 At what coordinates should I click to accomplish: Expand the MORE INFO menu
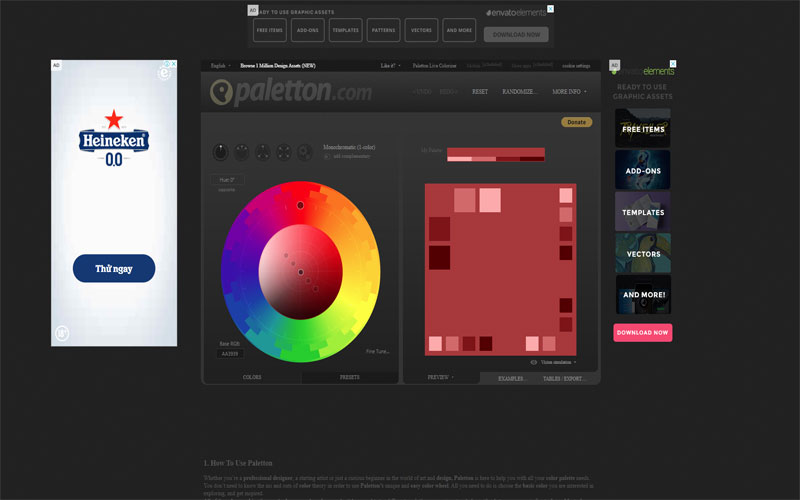[x=569, y=92]
